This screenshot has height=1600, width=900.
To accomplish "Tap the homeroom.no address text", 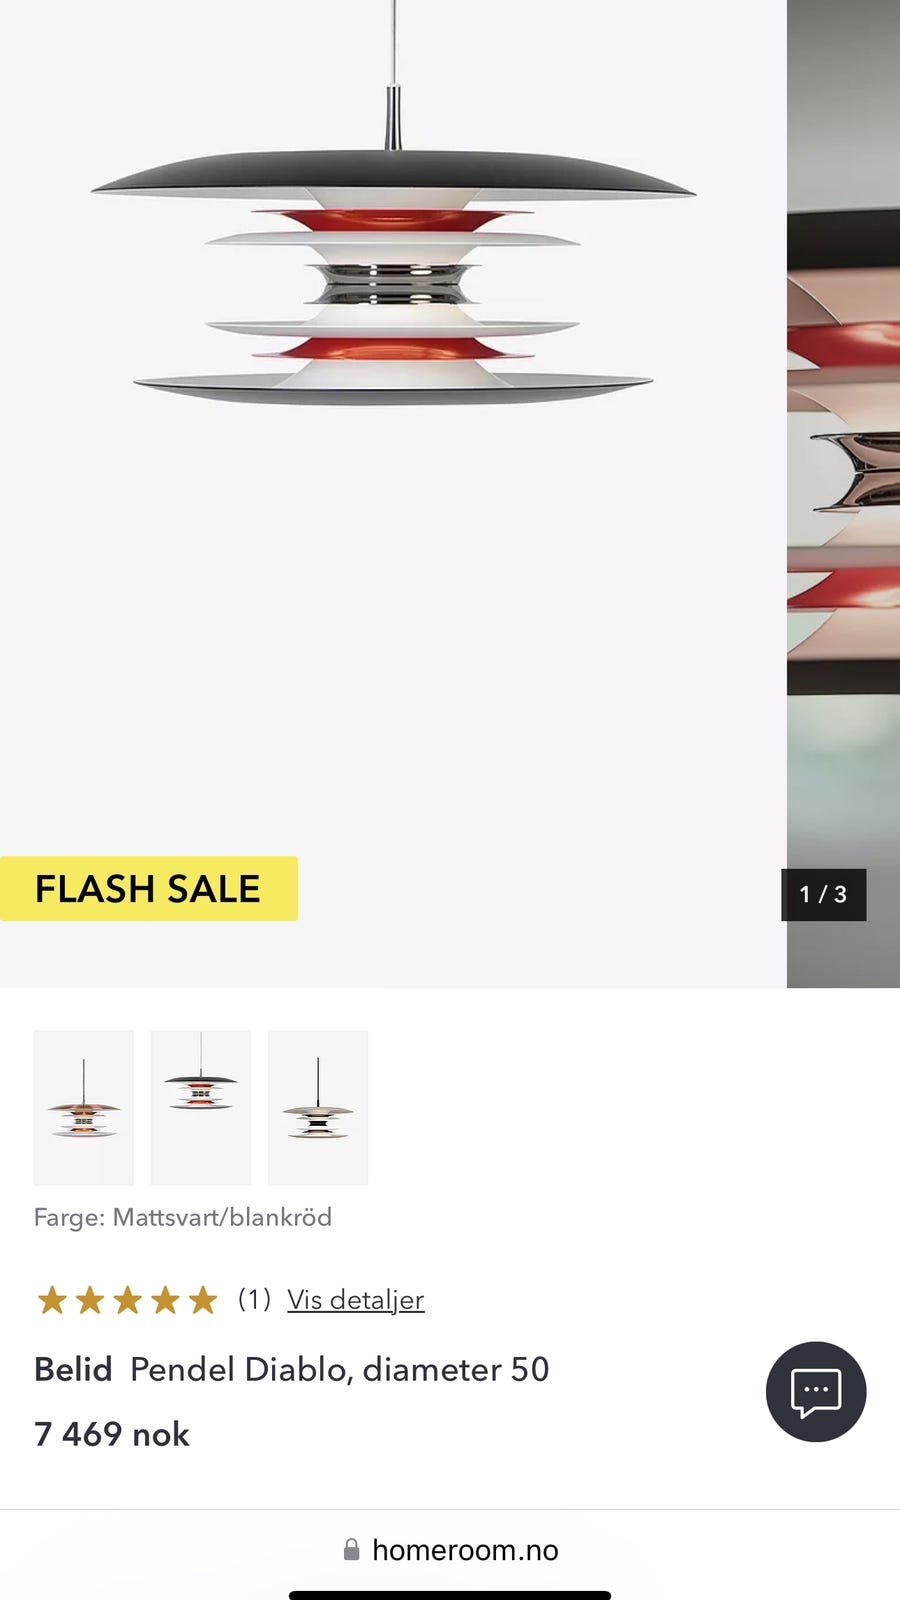I will (x=465, y=1550).
